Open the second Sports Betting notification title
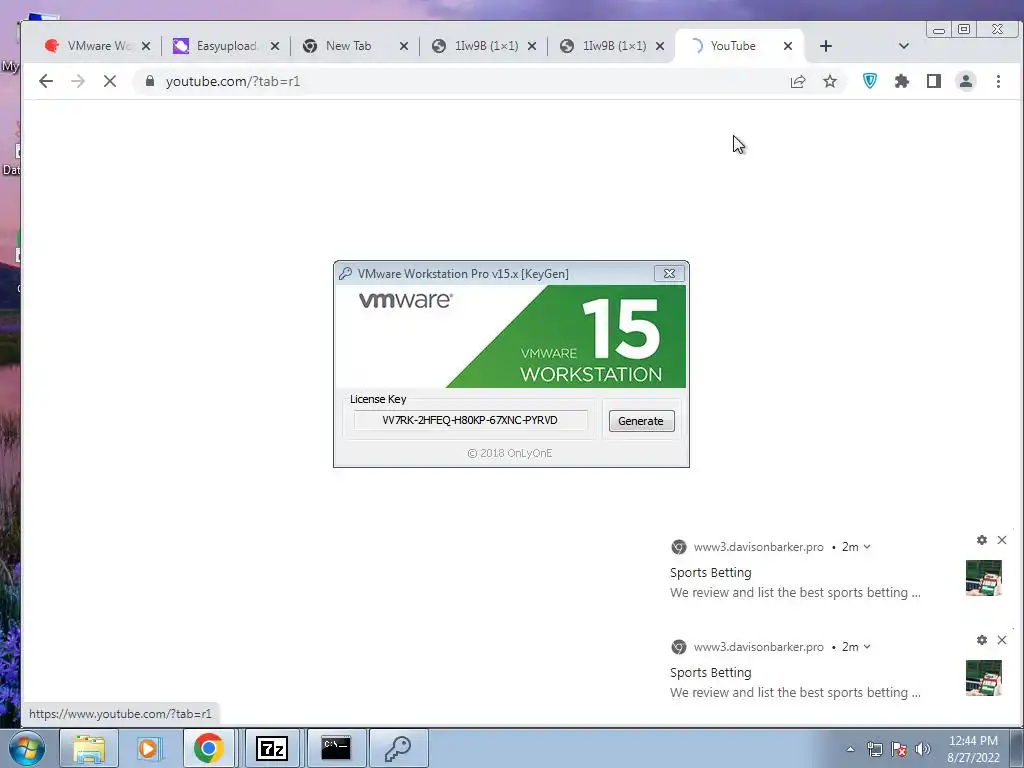The width and height of the screenshot is (1024, 768). click(711, 673)
